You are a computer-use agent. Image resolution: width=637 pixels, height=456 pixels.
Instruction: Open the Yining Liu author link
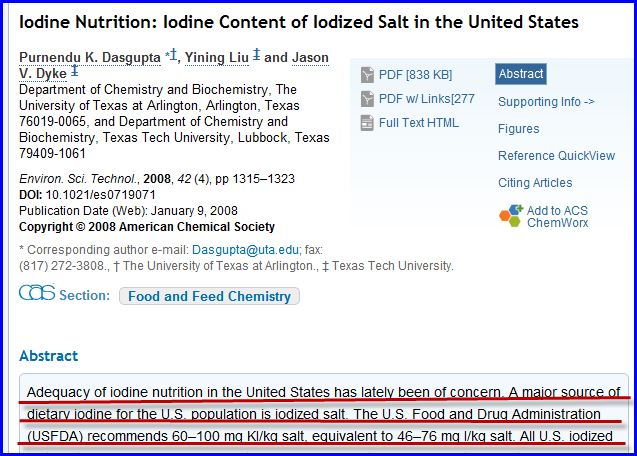(216, 58)
